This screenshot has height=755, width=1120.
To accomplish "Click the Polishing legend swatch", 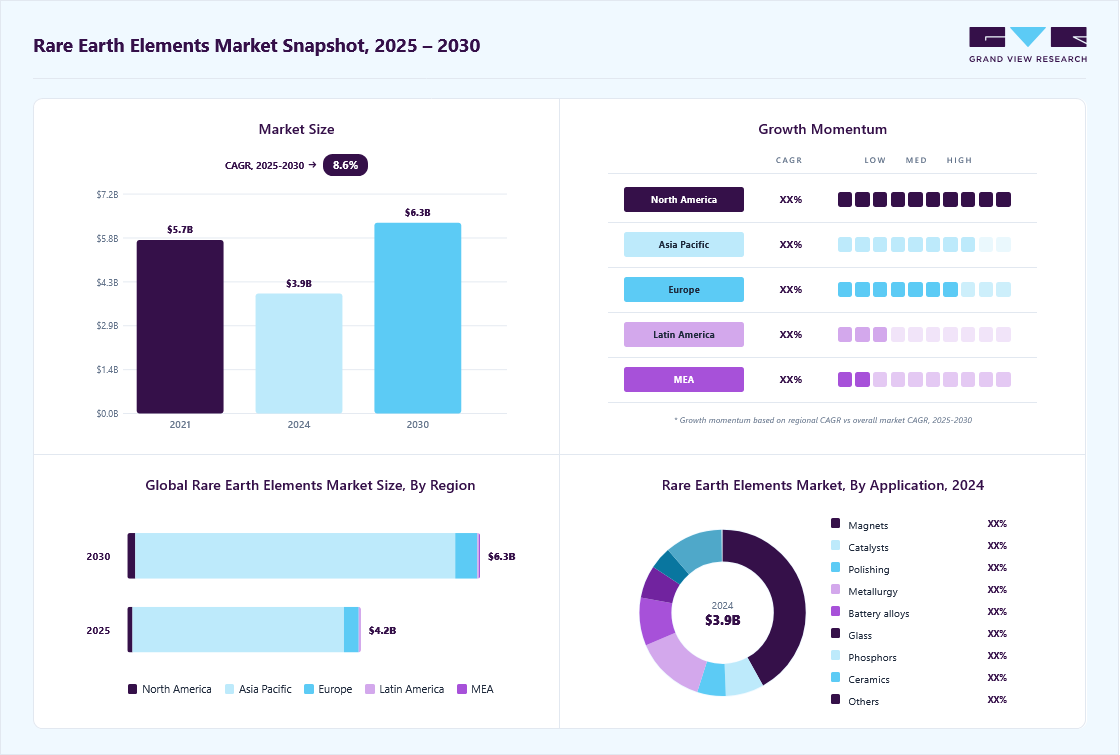I will tap(836, 567).
